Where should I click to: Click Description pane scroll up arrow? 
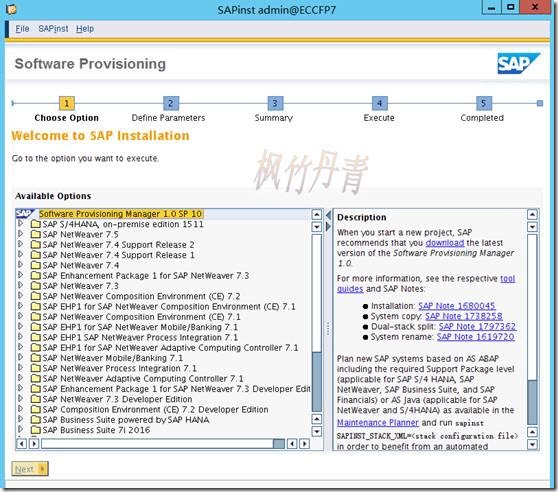click(532, 215)
